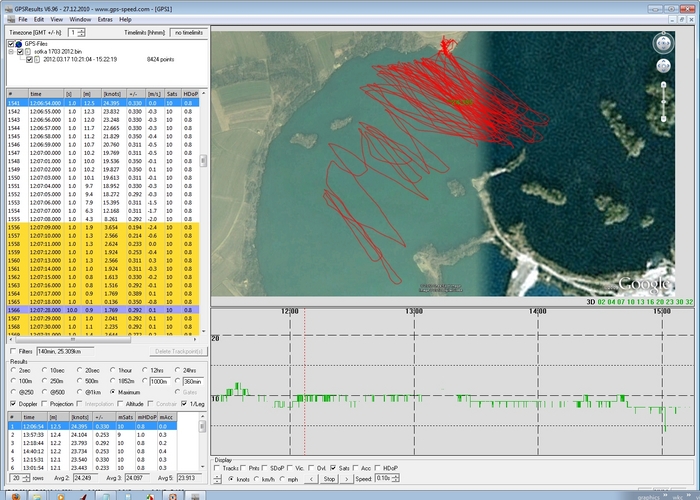
Task: Select the 1hour results radio button
Action: [x=112, y=370]
